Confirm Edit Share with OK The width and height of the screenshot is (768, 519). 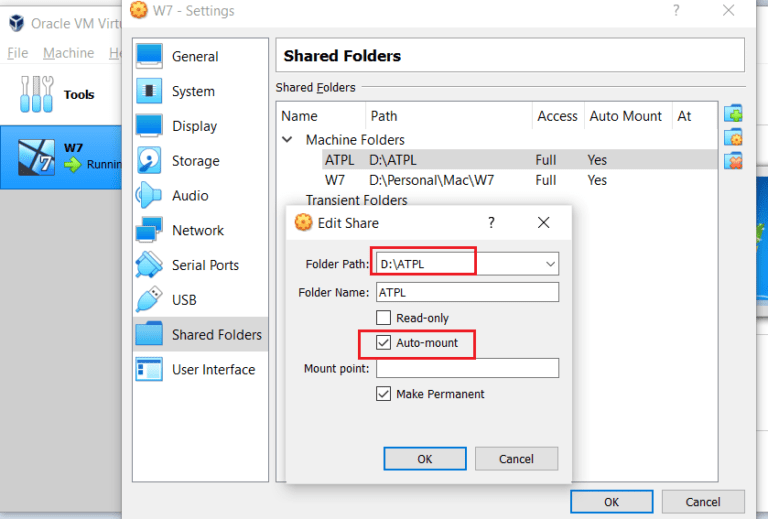tap(425, 459)
